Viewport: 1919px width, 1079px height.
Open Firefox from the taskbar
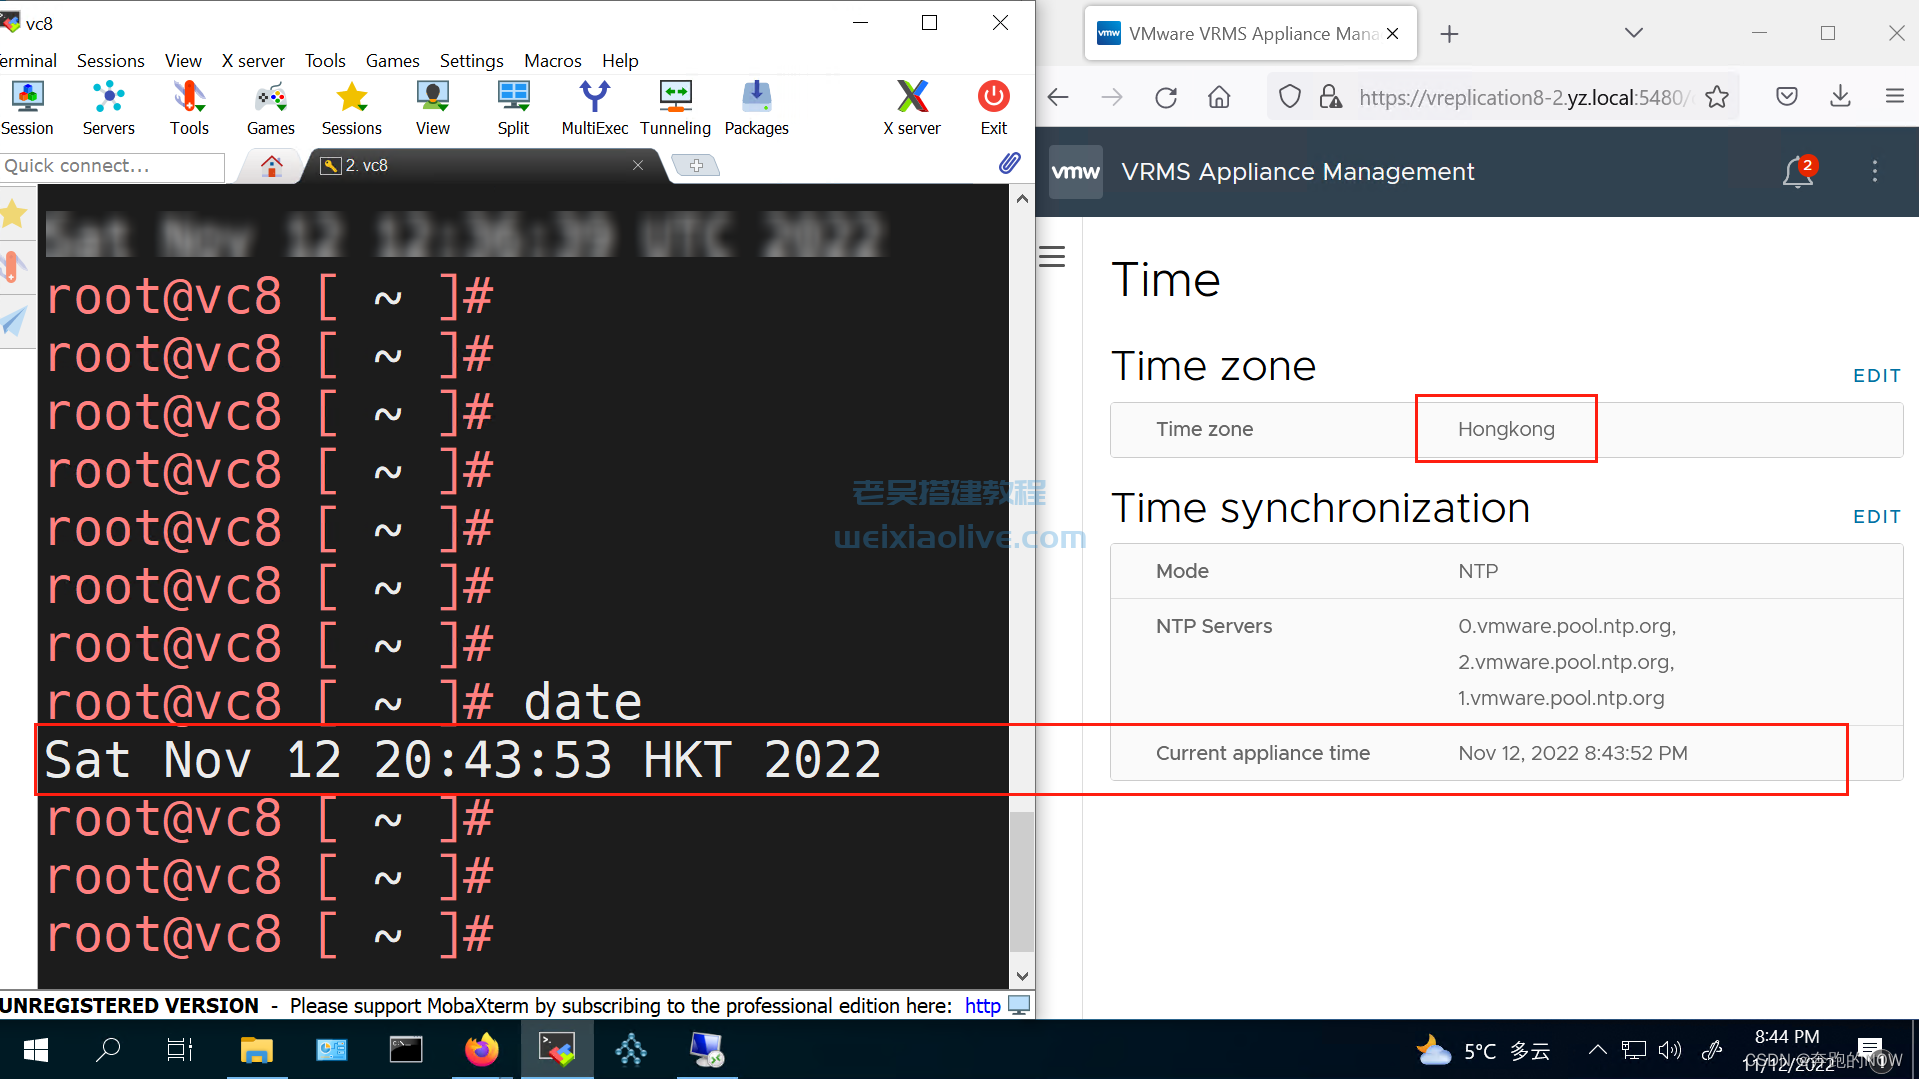point(481,1050)
